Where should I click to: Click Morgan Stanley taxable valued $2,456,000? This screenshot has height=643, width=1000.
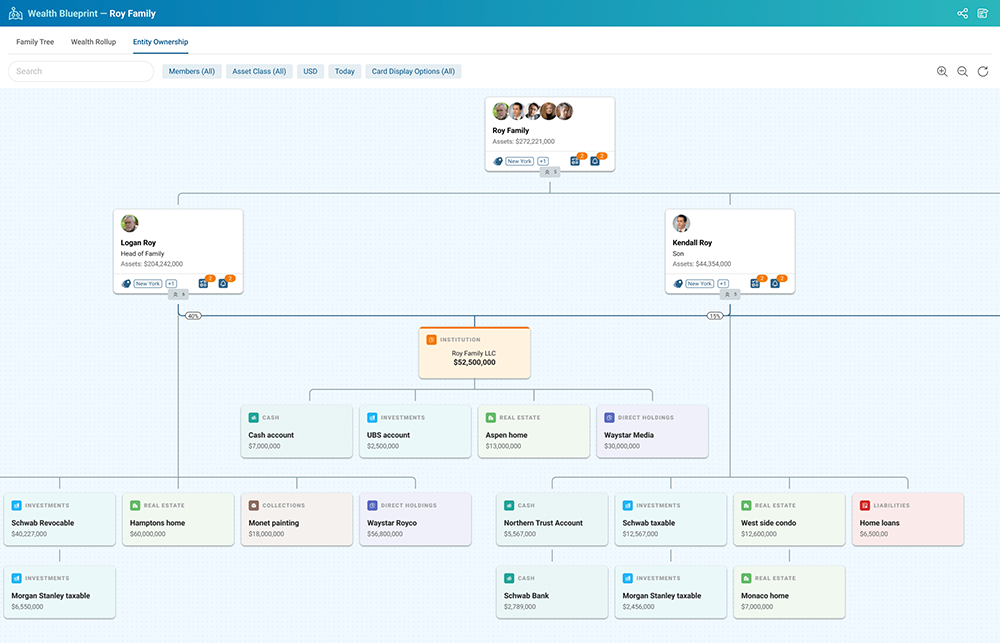[662, 596]
